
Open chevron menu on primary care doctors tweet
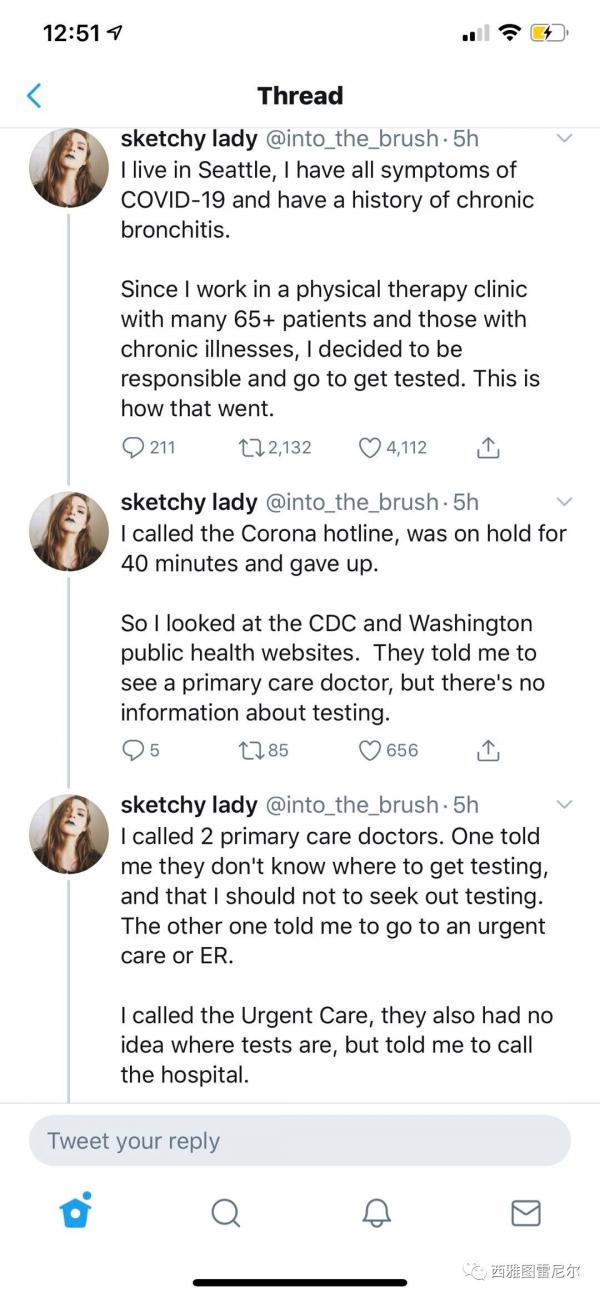click(564, 804)
